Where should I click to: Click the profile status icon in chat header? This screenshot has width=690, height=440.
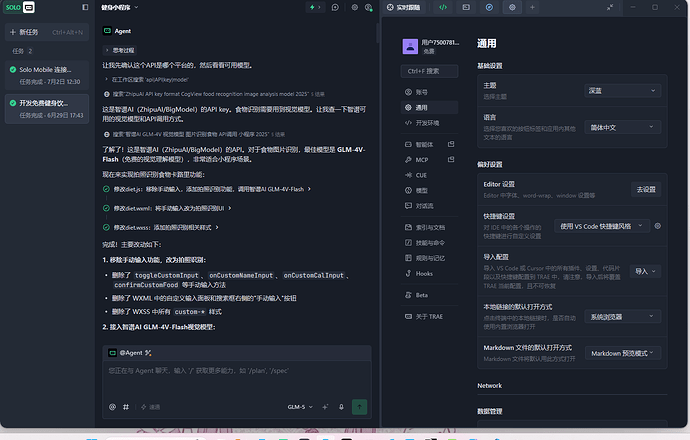[369, 7]
